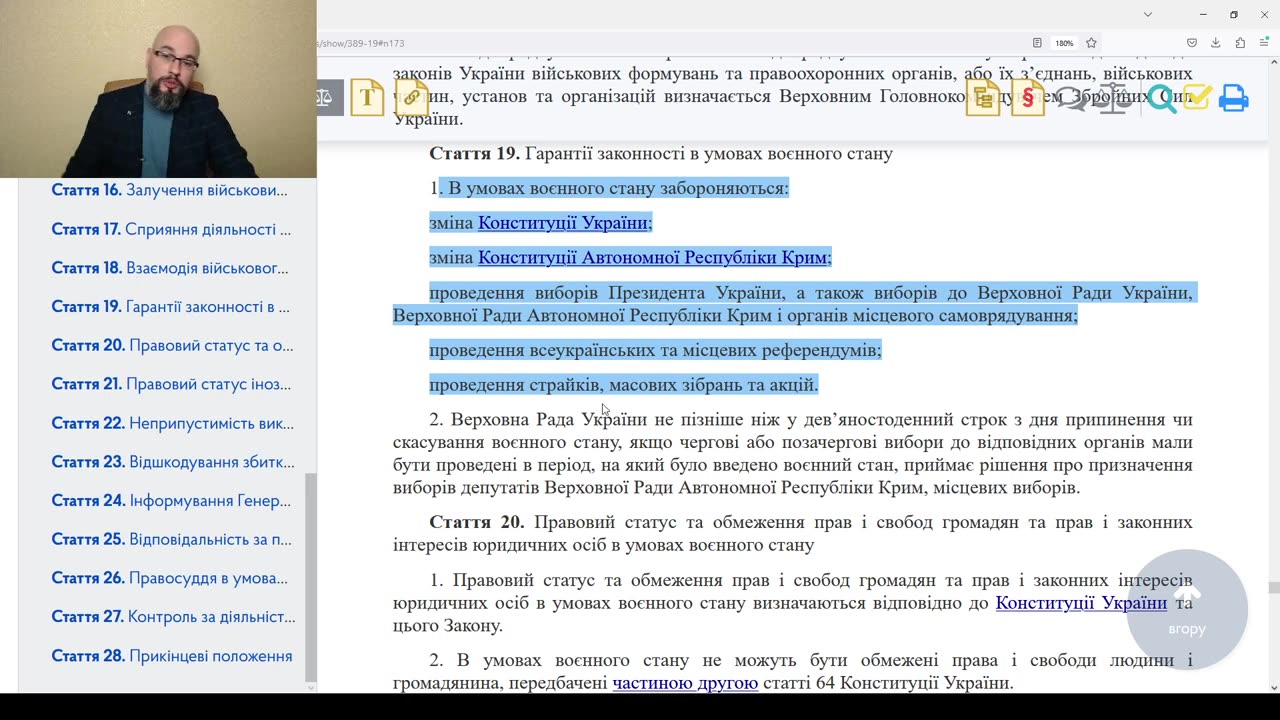Open search with the teal magnifier icon
The image size is (1280, 720).
[x=1161, y=98]
